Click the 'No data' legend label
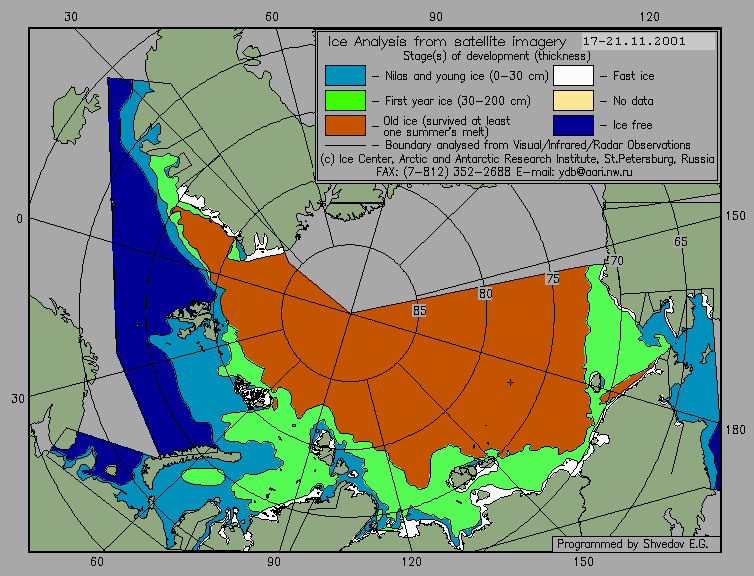The height and width of the screenshot is (576, 754). pos(633,101)
